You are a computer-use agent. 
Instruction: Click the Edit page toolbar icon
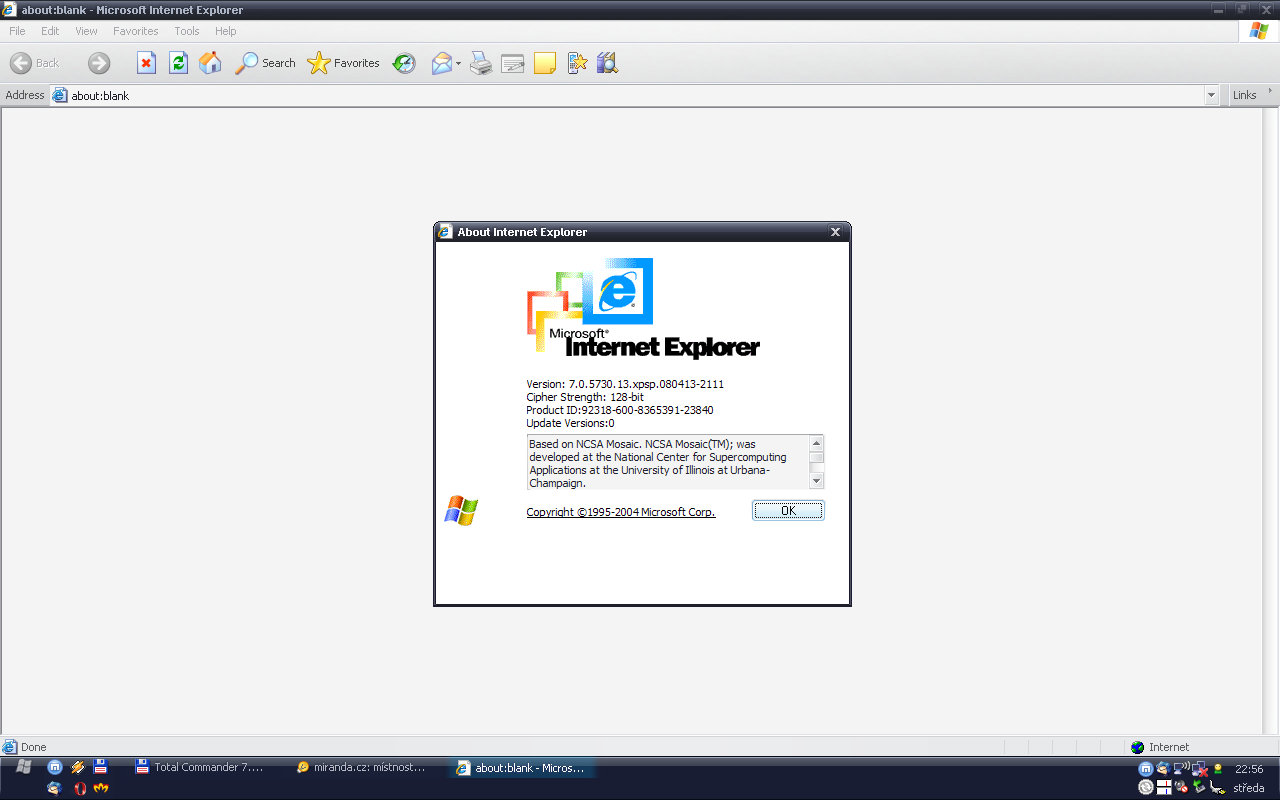tap(513, 63)
